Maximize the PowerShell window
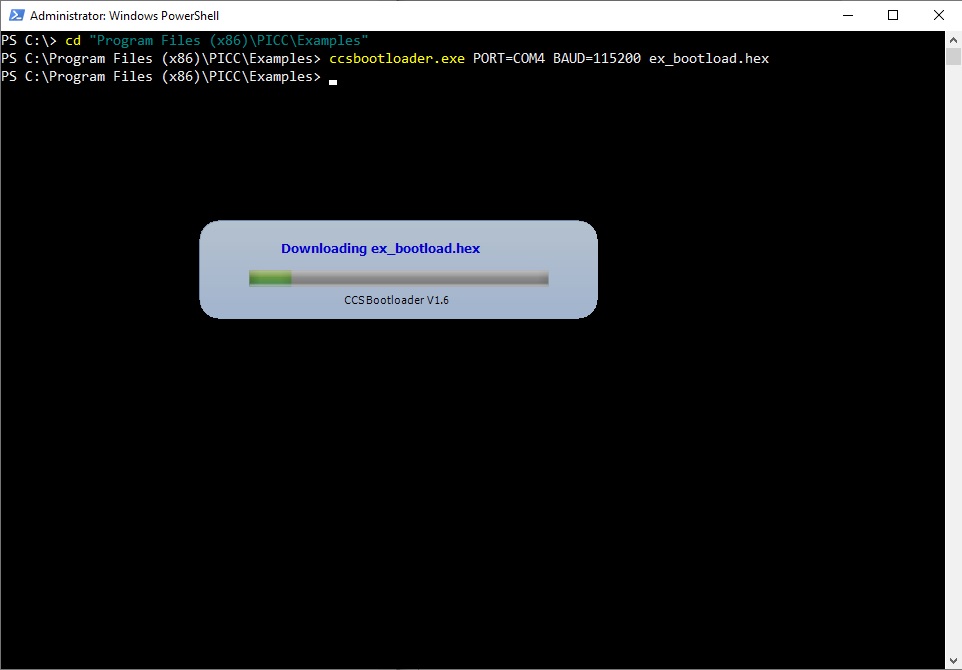Image resolution: width=962 pixels, height=670 pixels. click(893, 15)
